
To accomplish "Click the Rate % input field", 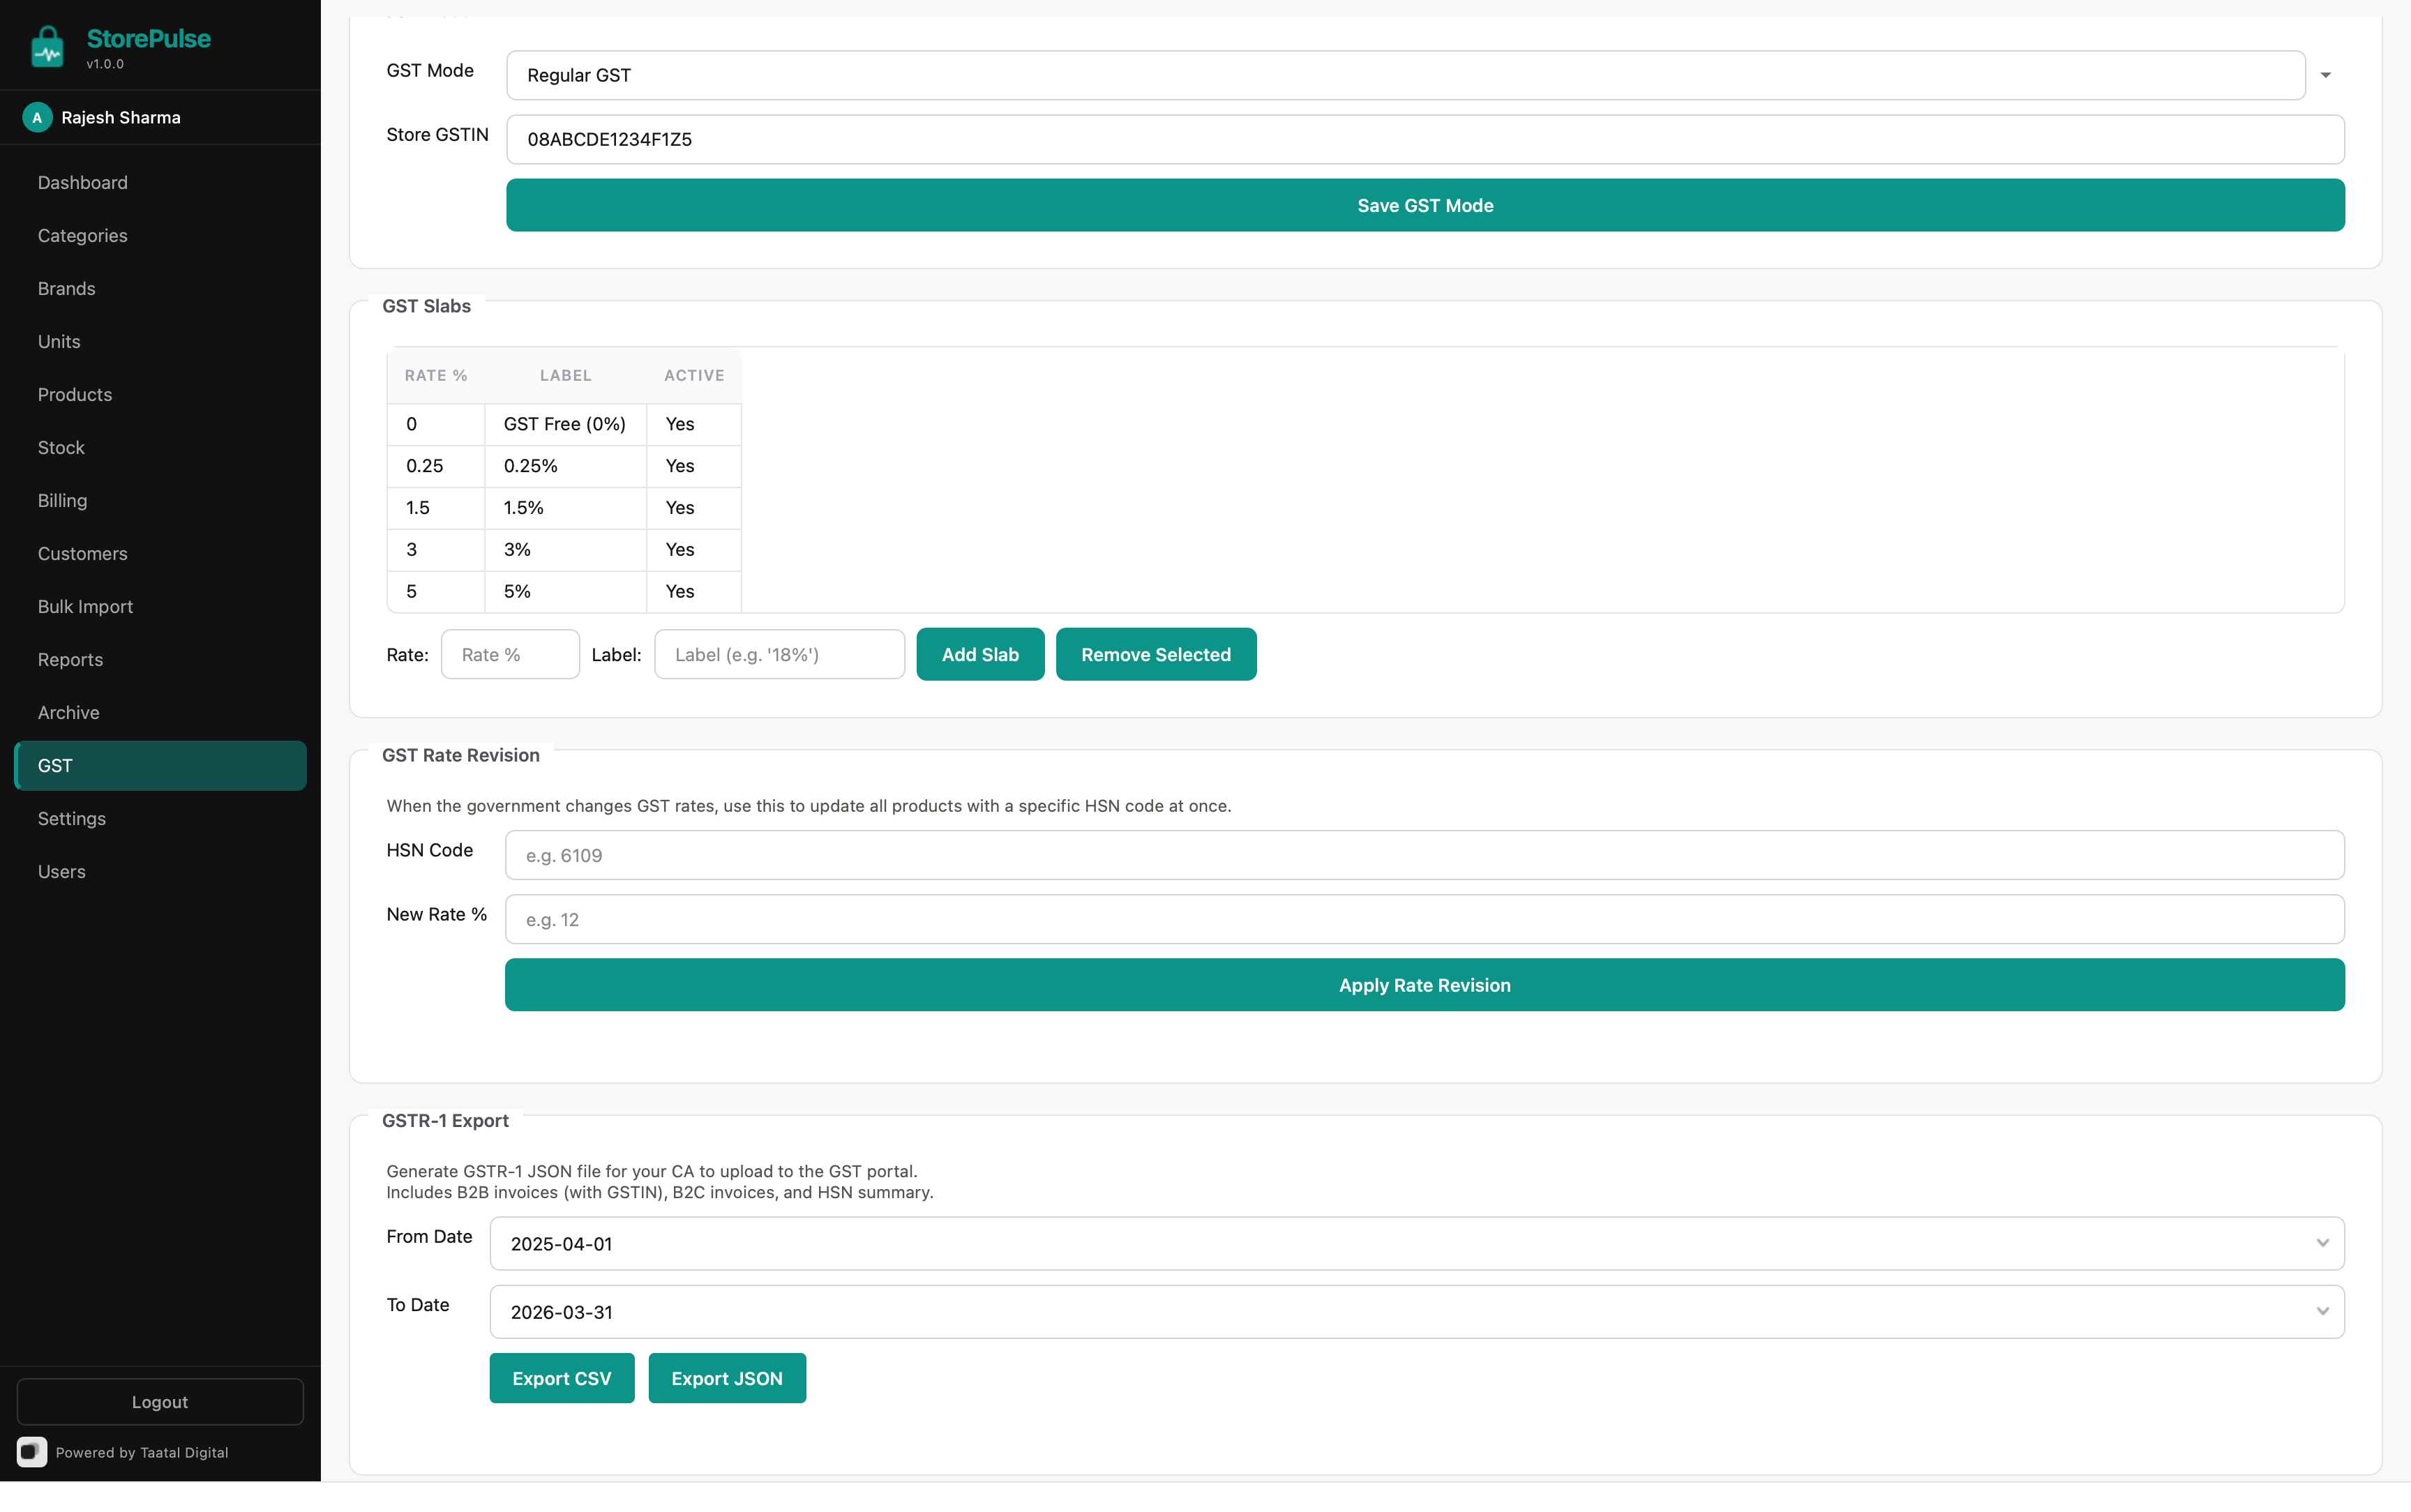I will (x=510, y=654).
